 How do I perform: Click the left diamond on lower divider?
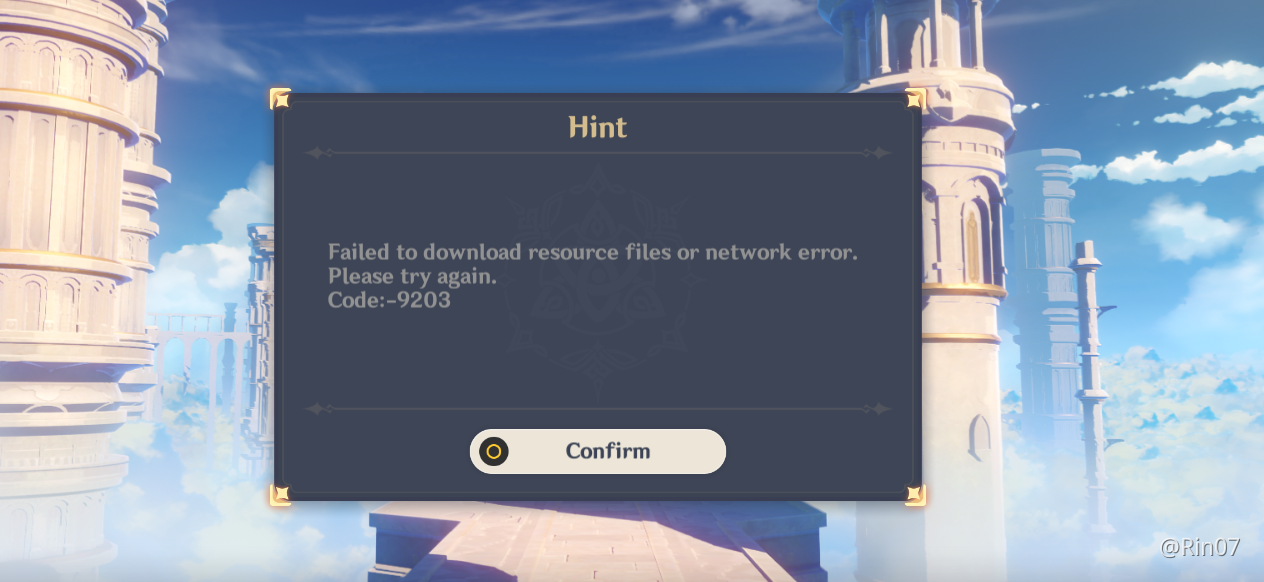(317, 409)
